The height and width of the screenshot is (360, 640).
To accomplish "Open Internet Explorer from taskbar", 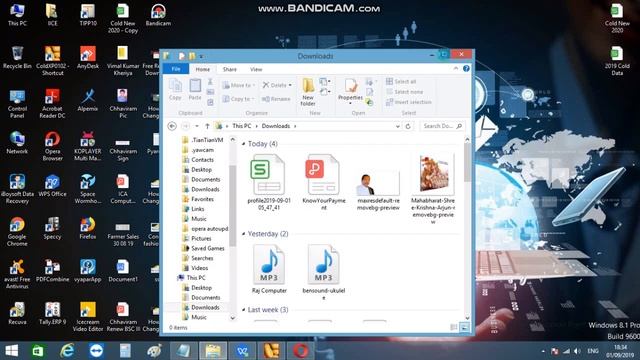I will point(67,351).
